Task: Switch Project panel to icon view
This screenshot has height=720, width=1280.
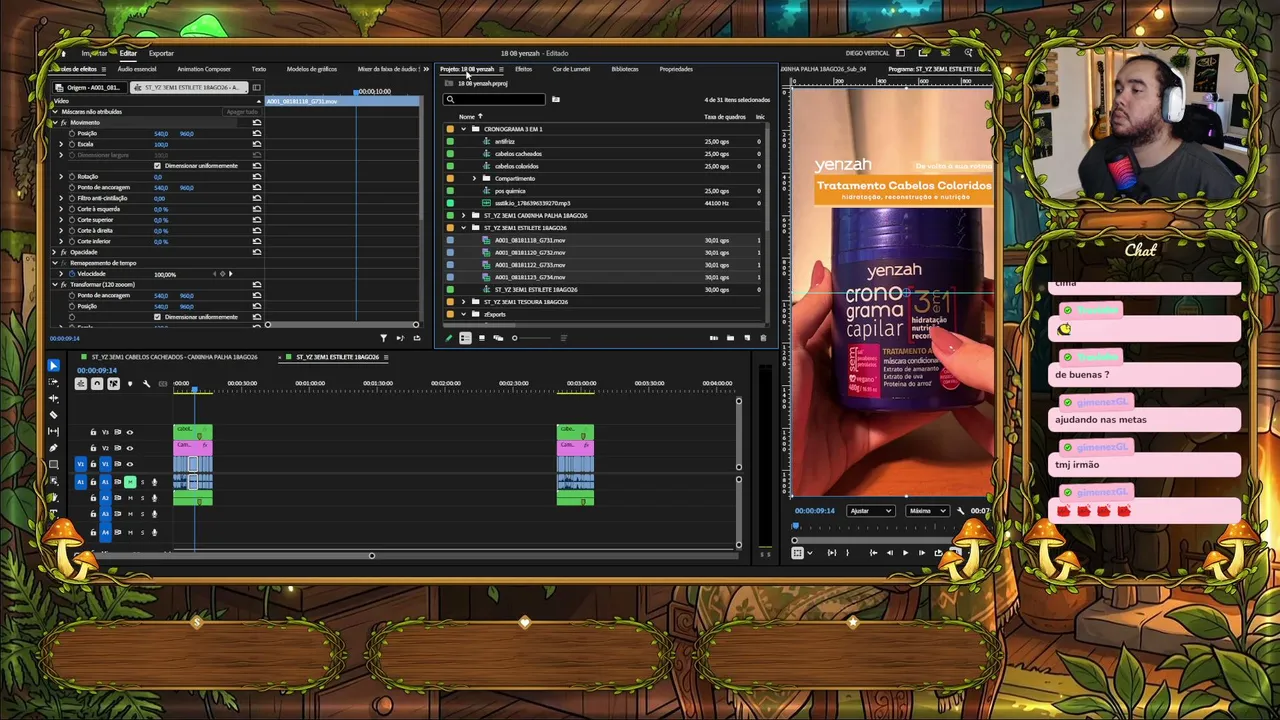Action: pyautogui.click(x=481, y=338)
